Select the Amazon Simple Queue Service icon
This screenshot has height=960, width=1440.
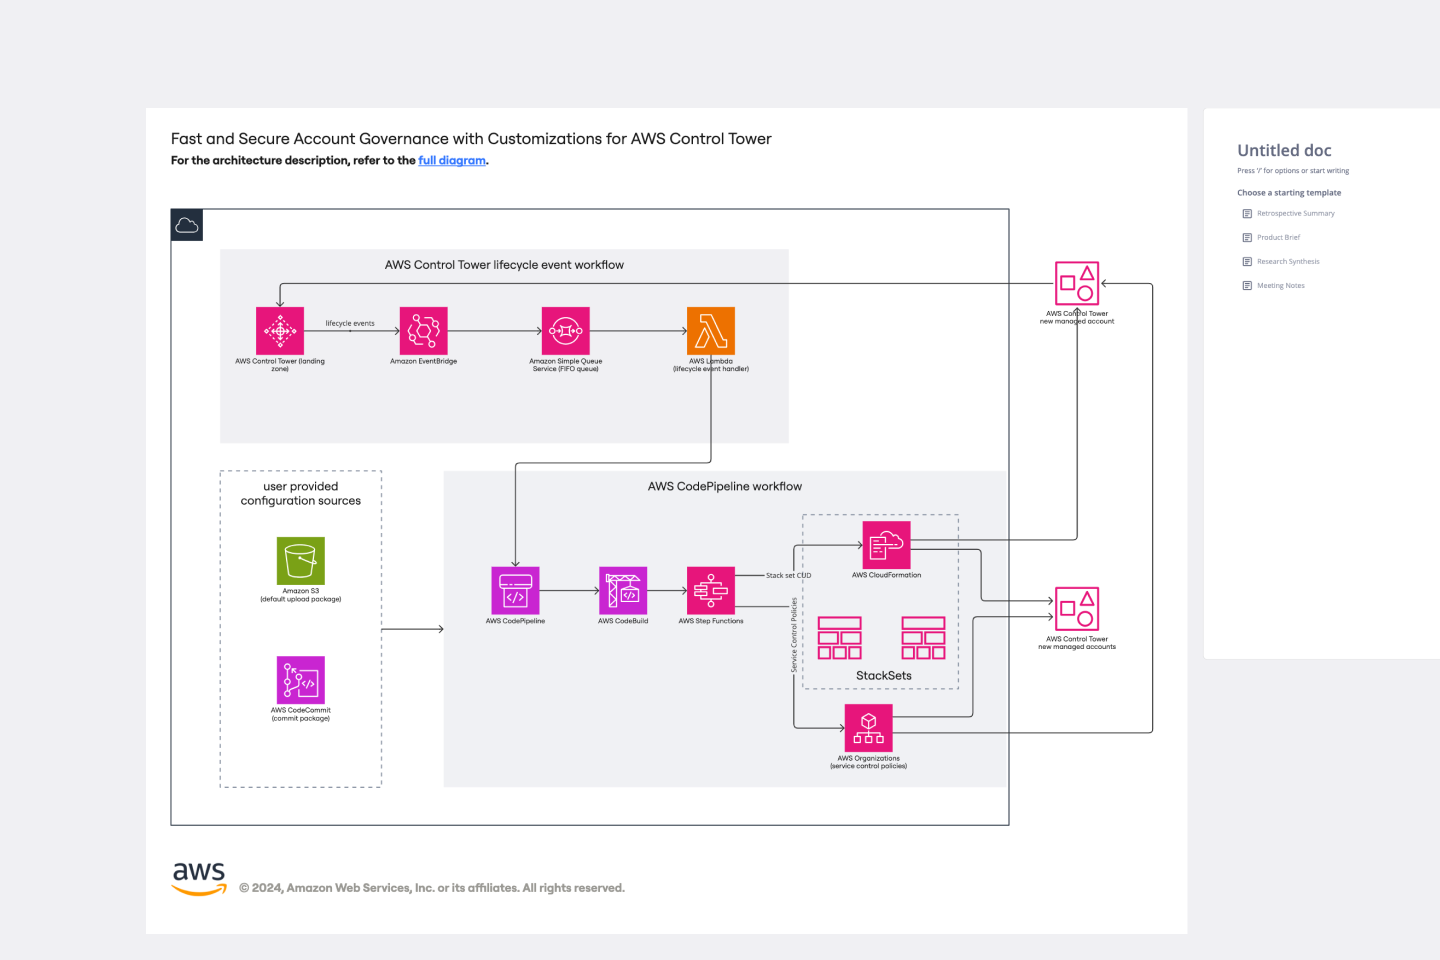[566, 331]
